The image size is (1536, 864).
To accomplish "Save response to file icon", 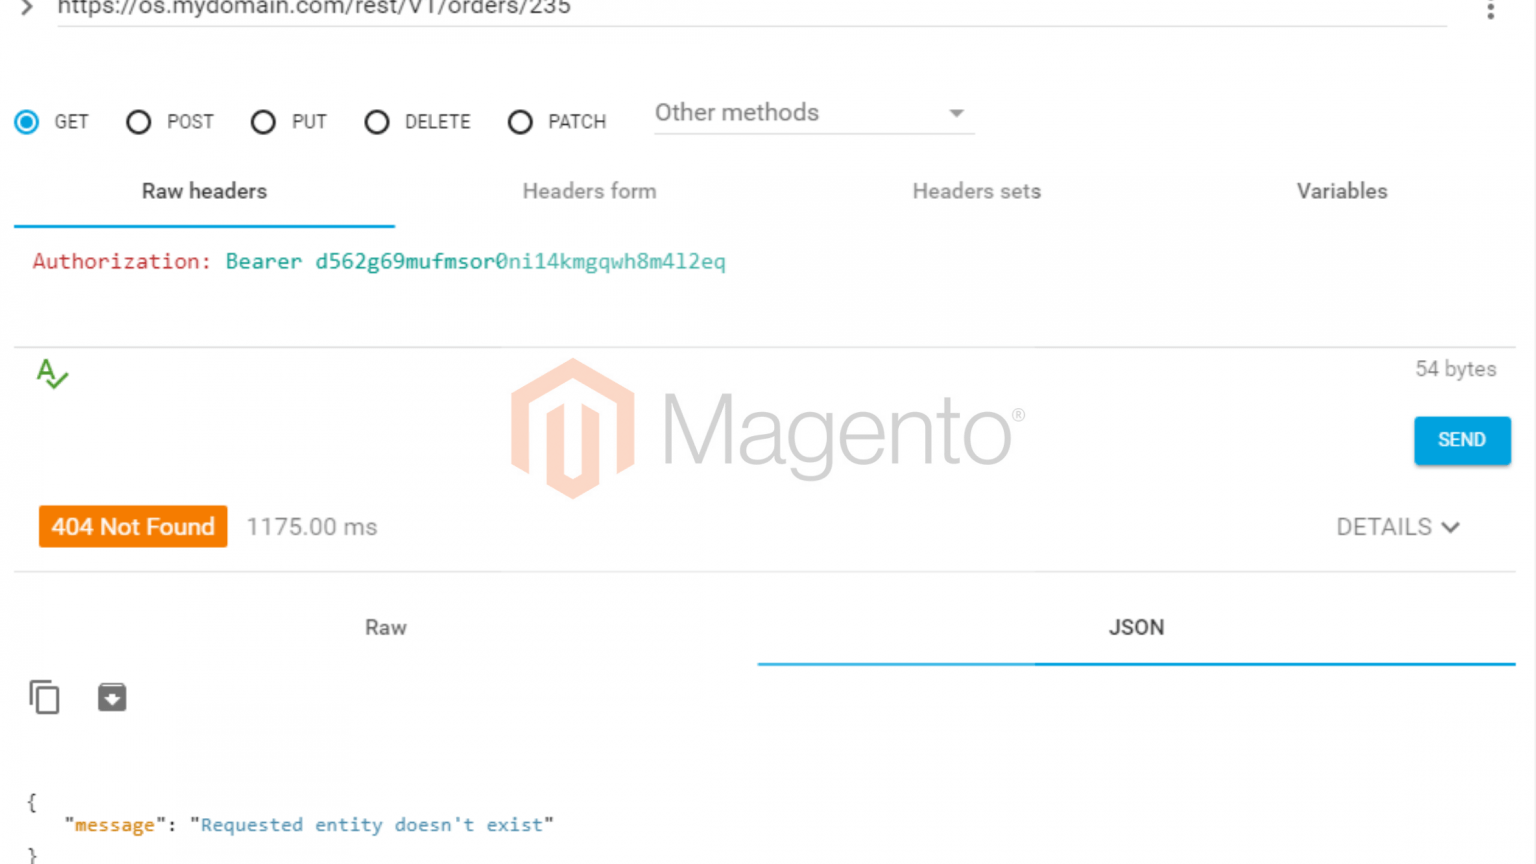I will click(112, 697).
